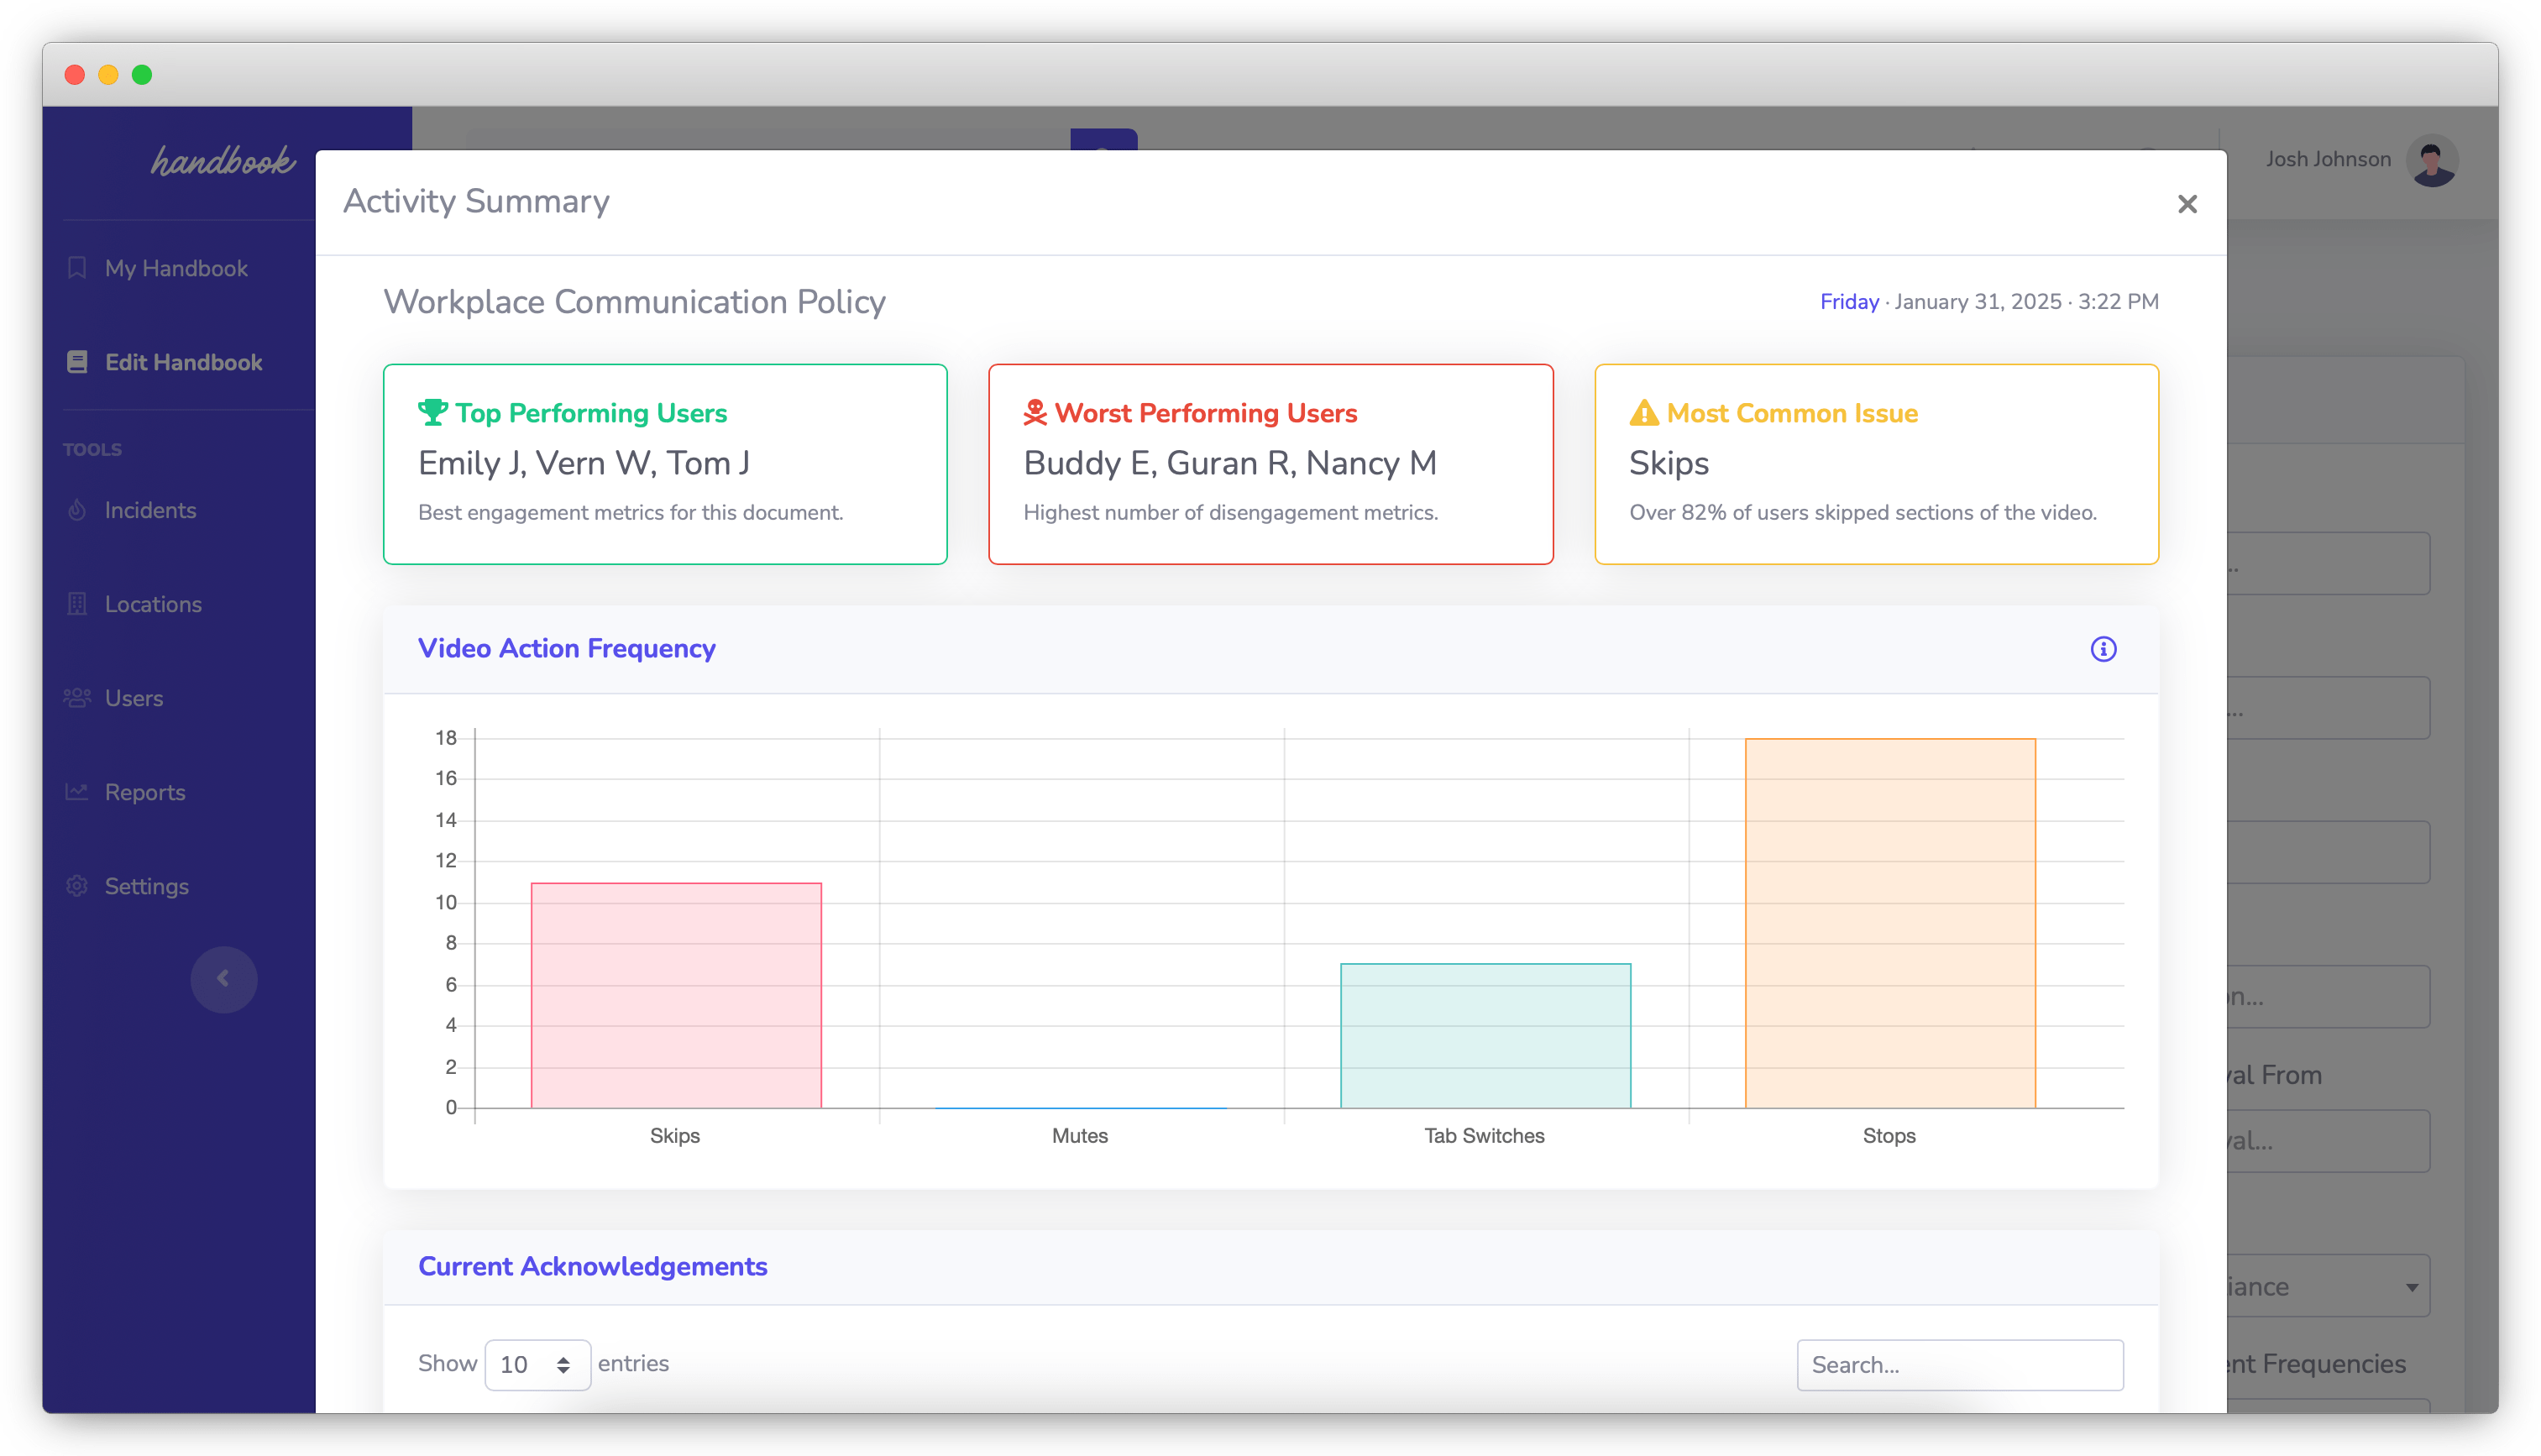
Task: Open the Show entries dropdown
Action: click(537, 1364)
